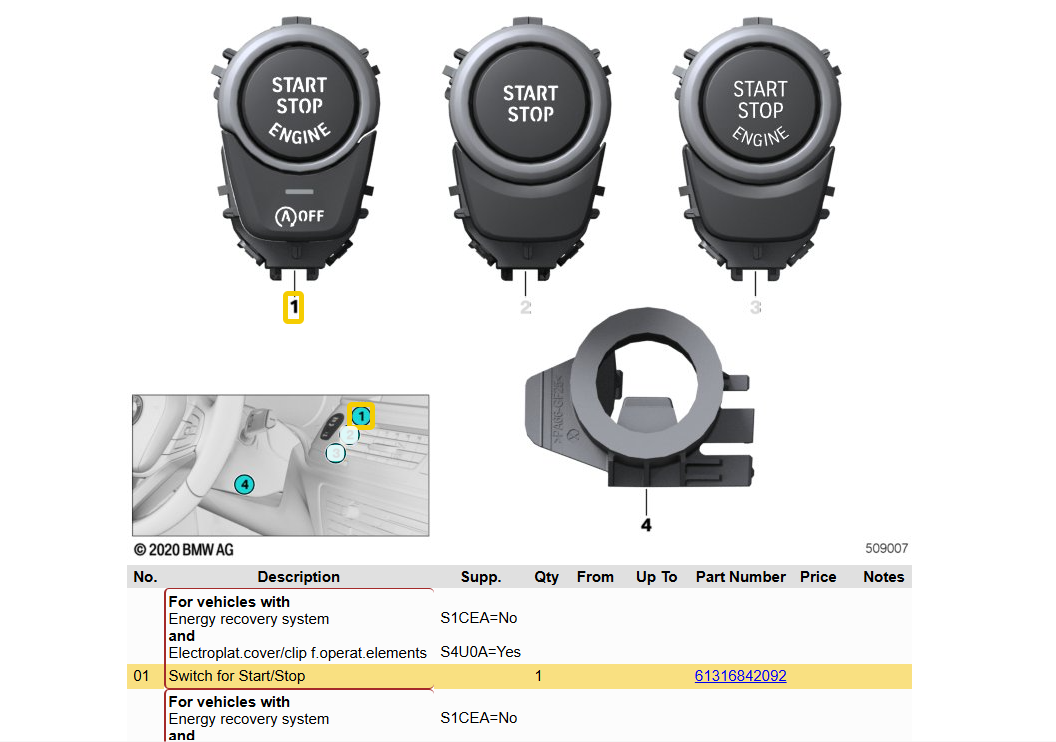
Task: Click location marker 4 near the steering column
Action: click(x=244, y=485)
